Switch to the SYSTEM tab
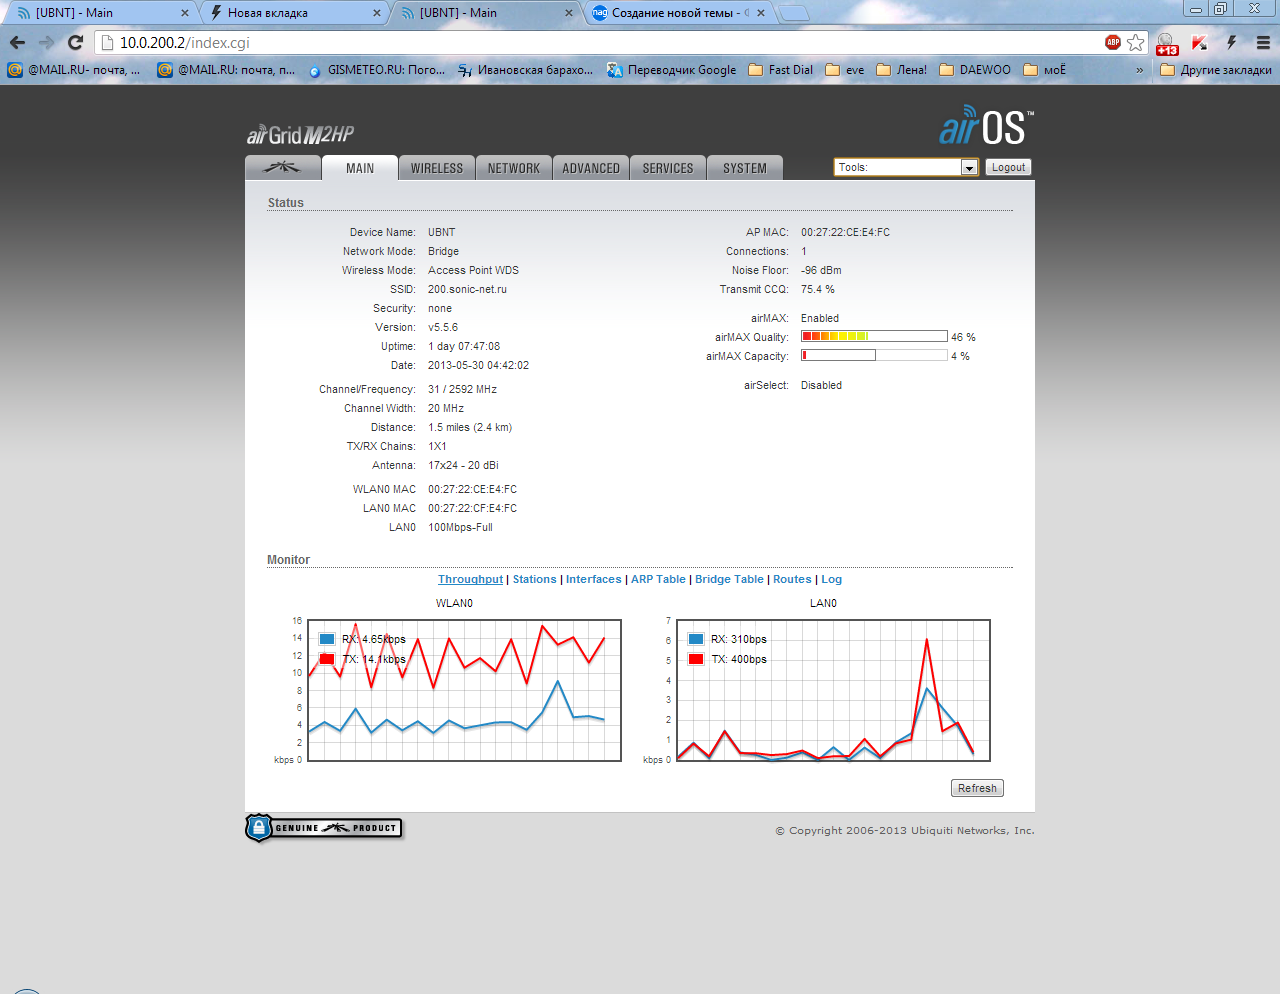 pyautogui.click(x=745, y=168)
